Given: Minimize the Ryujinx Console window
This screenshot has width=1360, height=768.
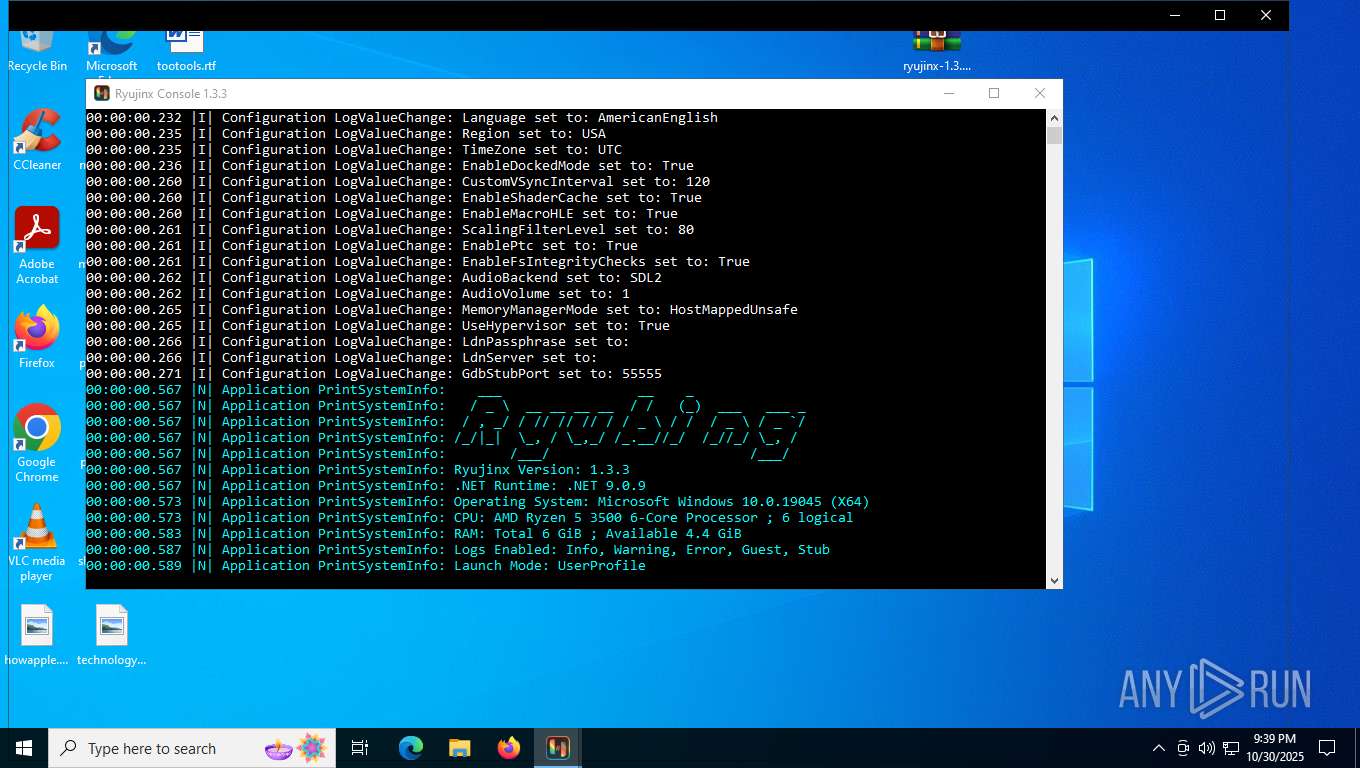Looking at the screenshot, I should coord(948,93).
